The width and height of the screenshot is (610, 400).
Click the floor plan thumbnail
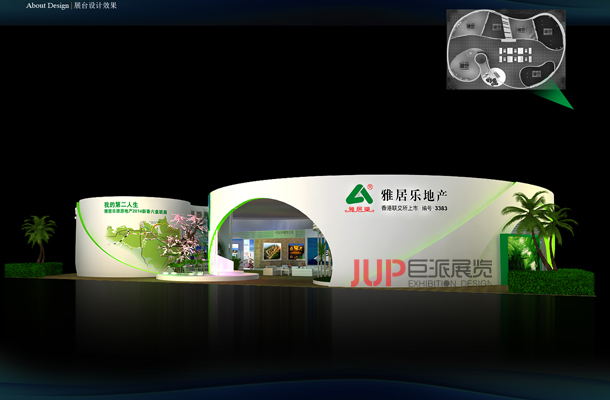(x=506, y=49)
